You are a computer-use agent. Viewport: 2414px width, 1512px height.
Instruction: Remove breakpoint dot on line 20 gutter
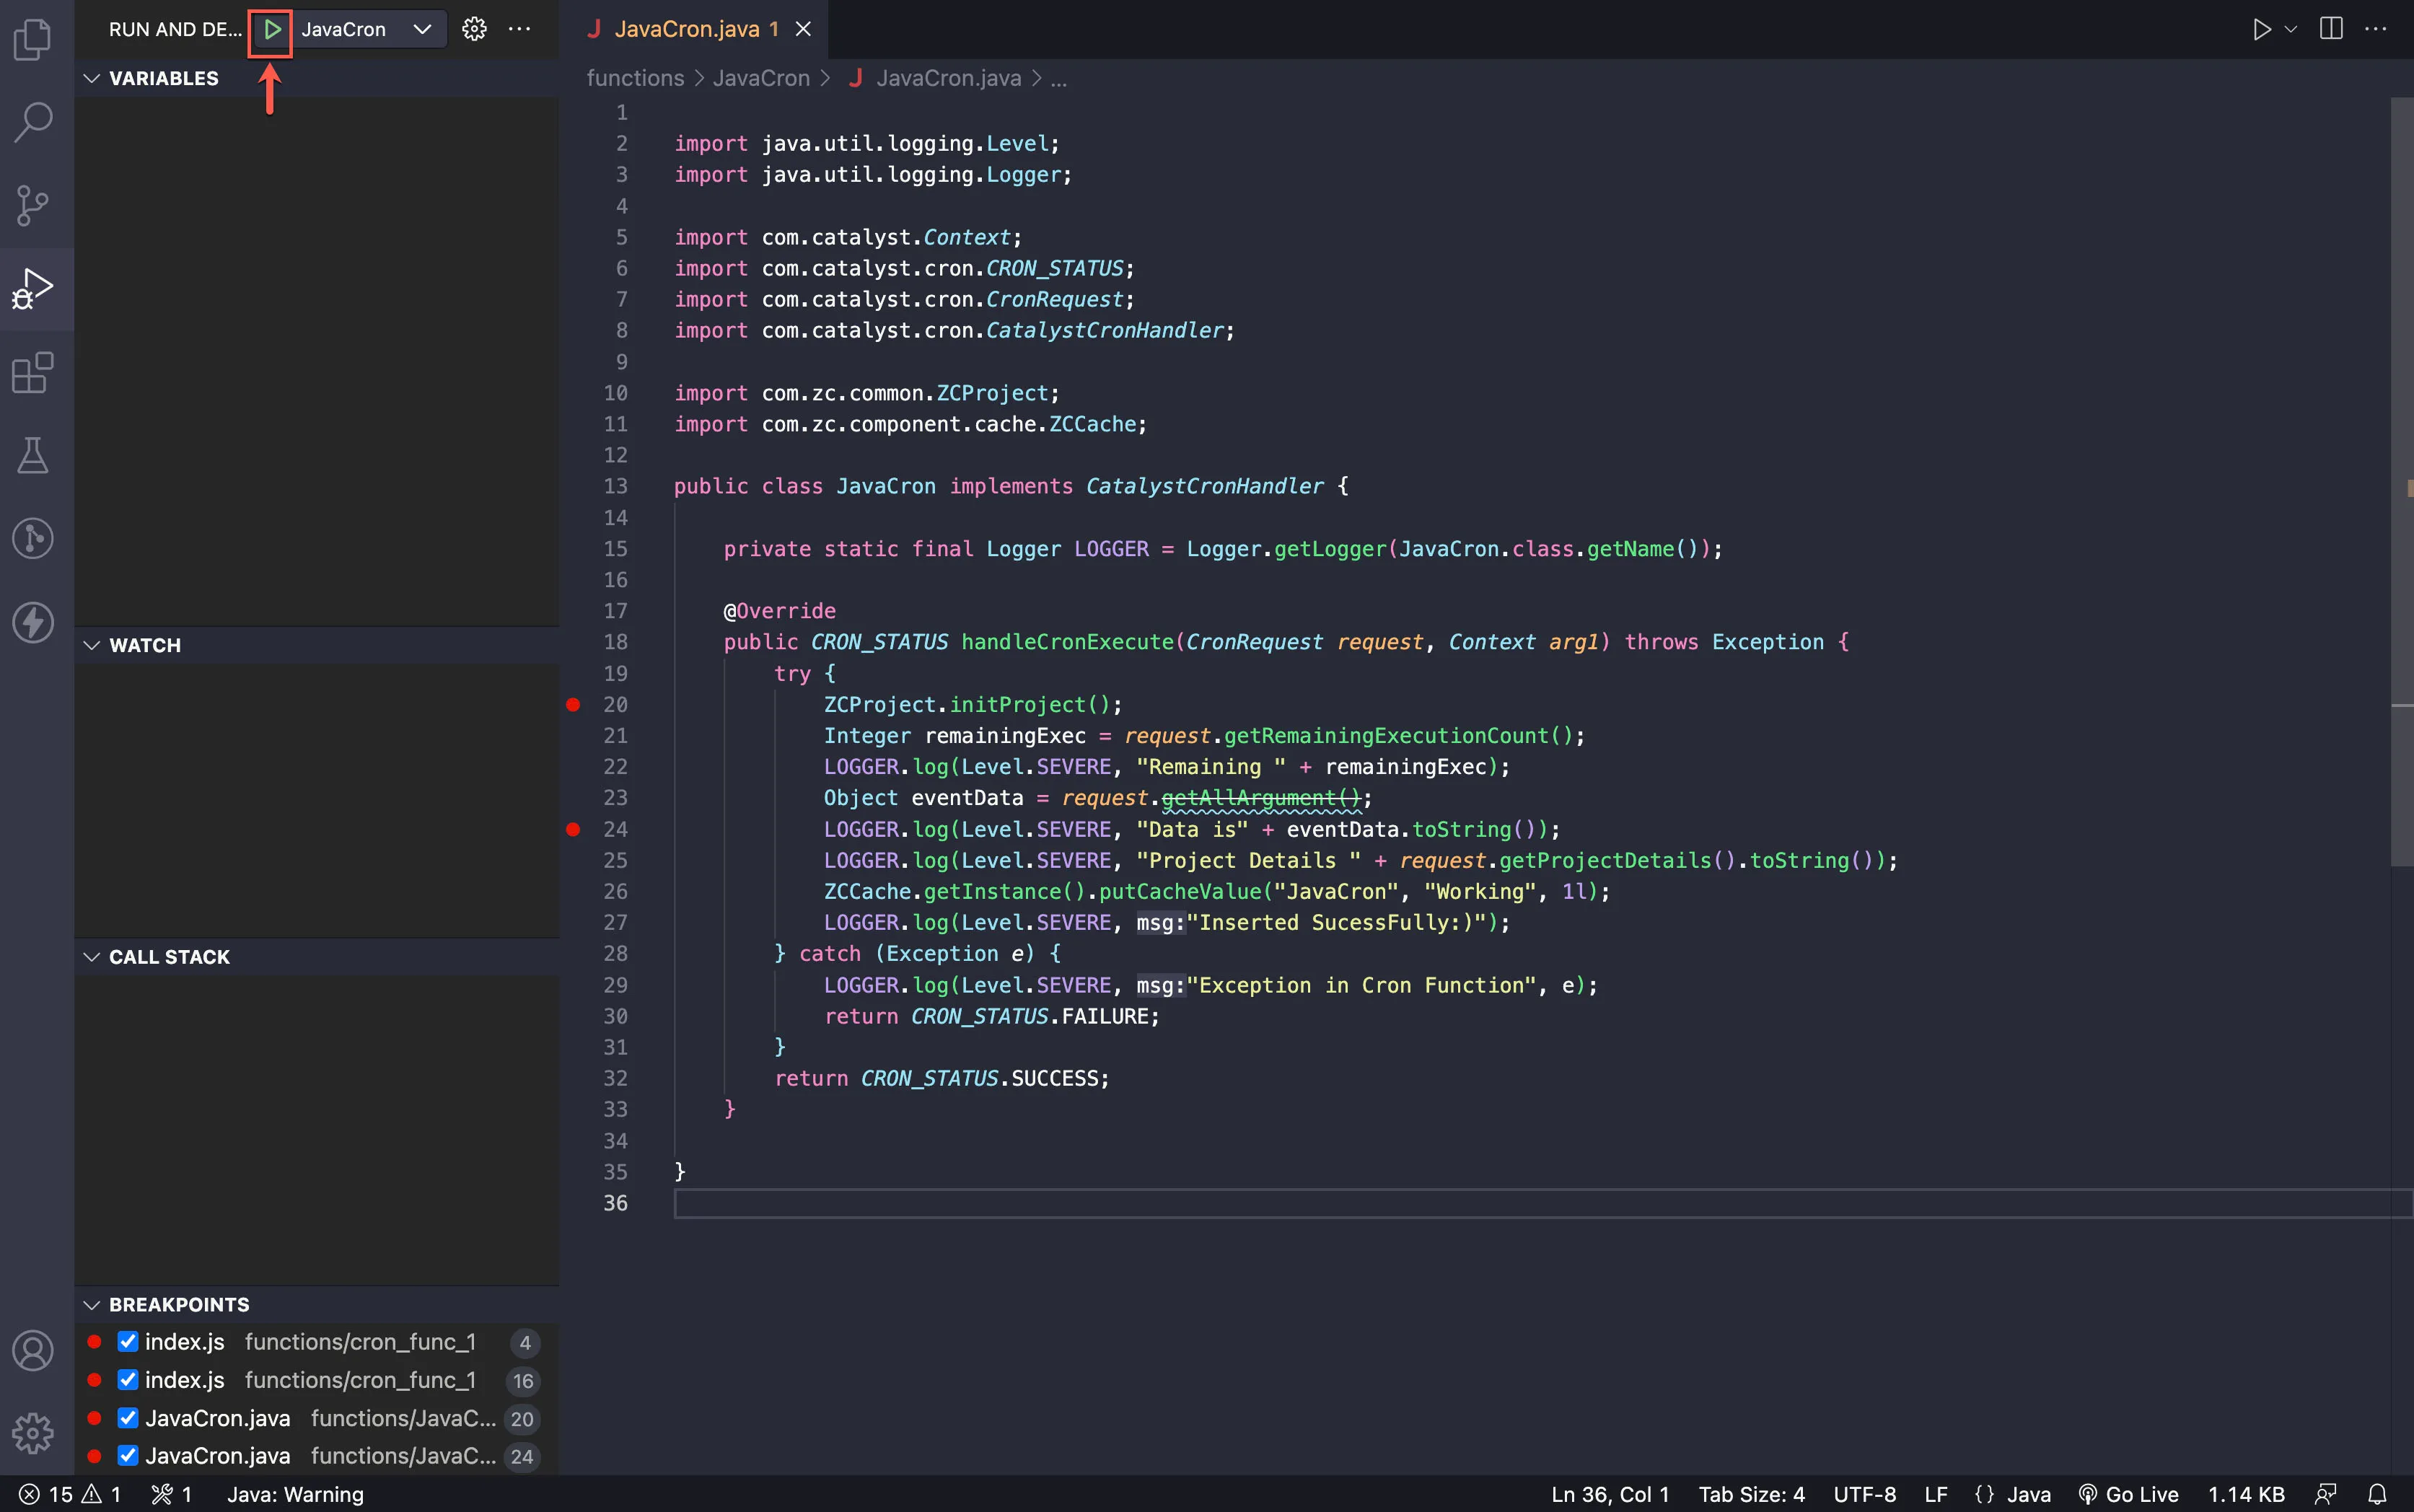pyautogui.click(x=573, y=705)
